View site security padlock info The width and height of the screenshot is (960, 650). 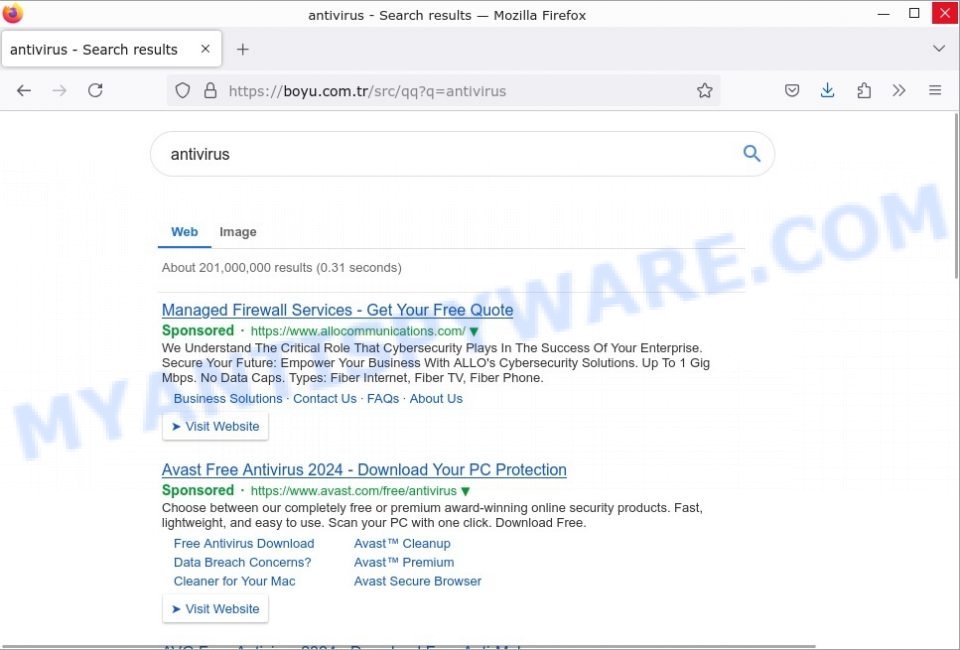click(210, 91)
